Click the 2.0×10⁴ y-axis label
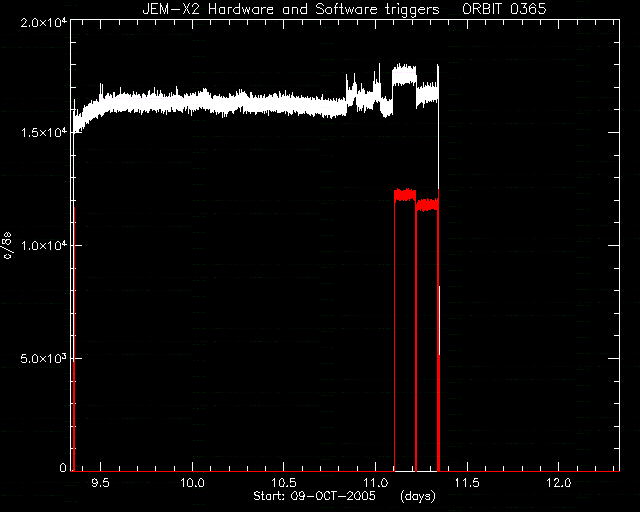The height and width of the screenshot is (512, 640). click(x=44, y=22)
